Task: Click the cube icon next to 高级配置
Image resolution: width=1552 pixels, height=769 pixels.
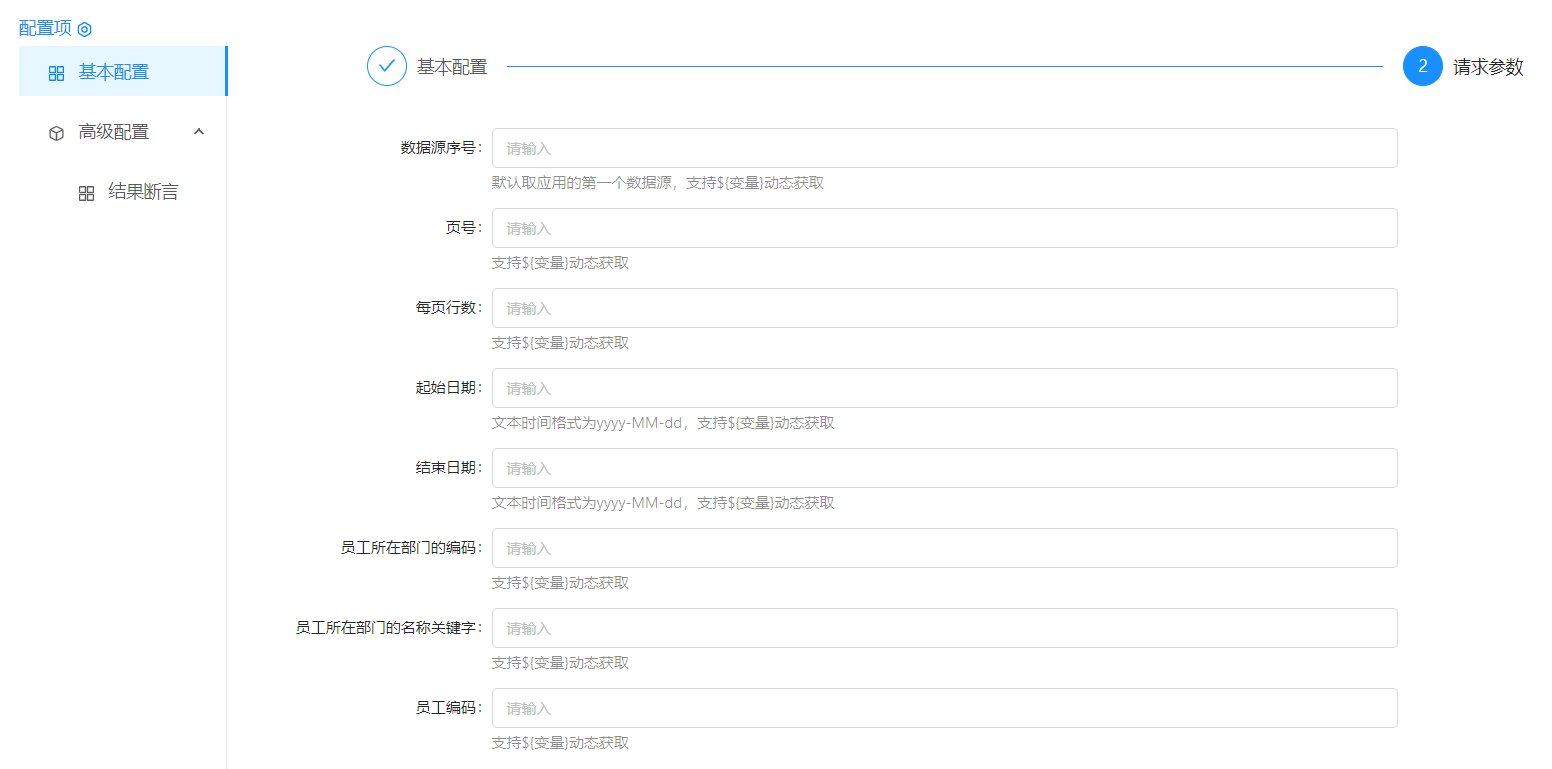Action: coord(57,133)
